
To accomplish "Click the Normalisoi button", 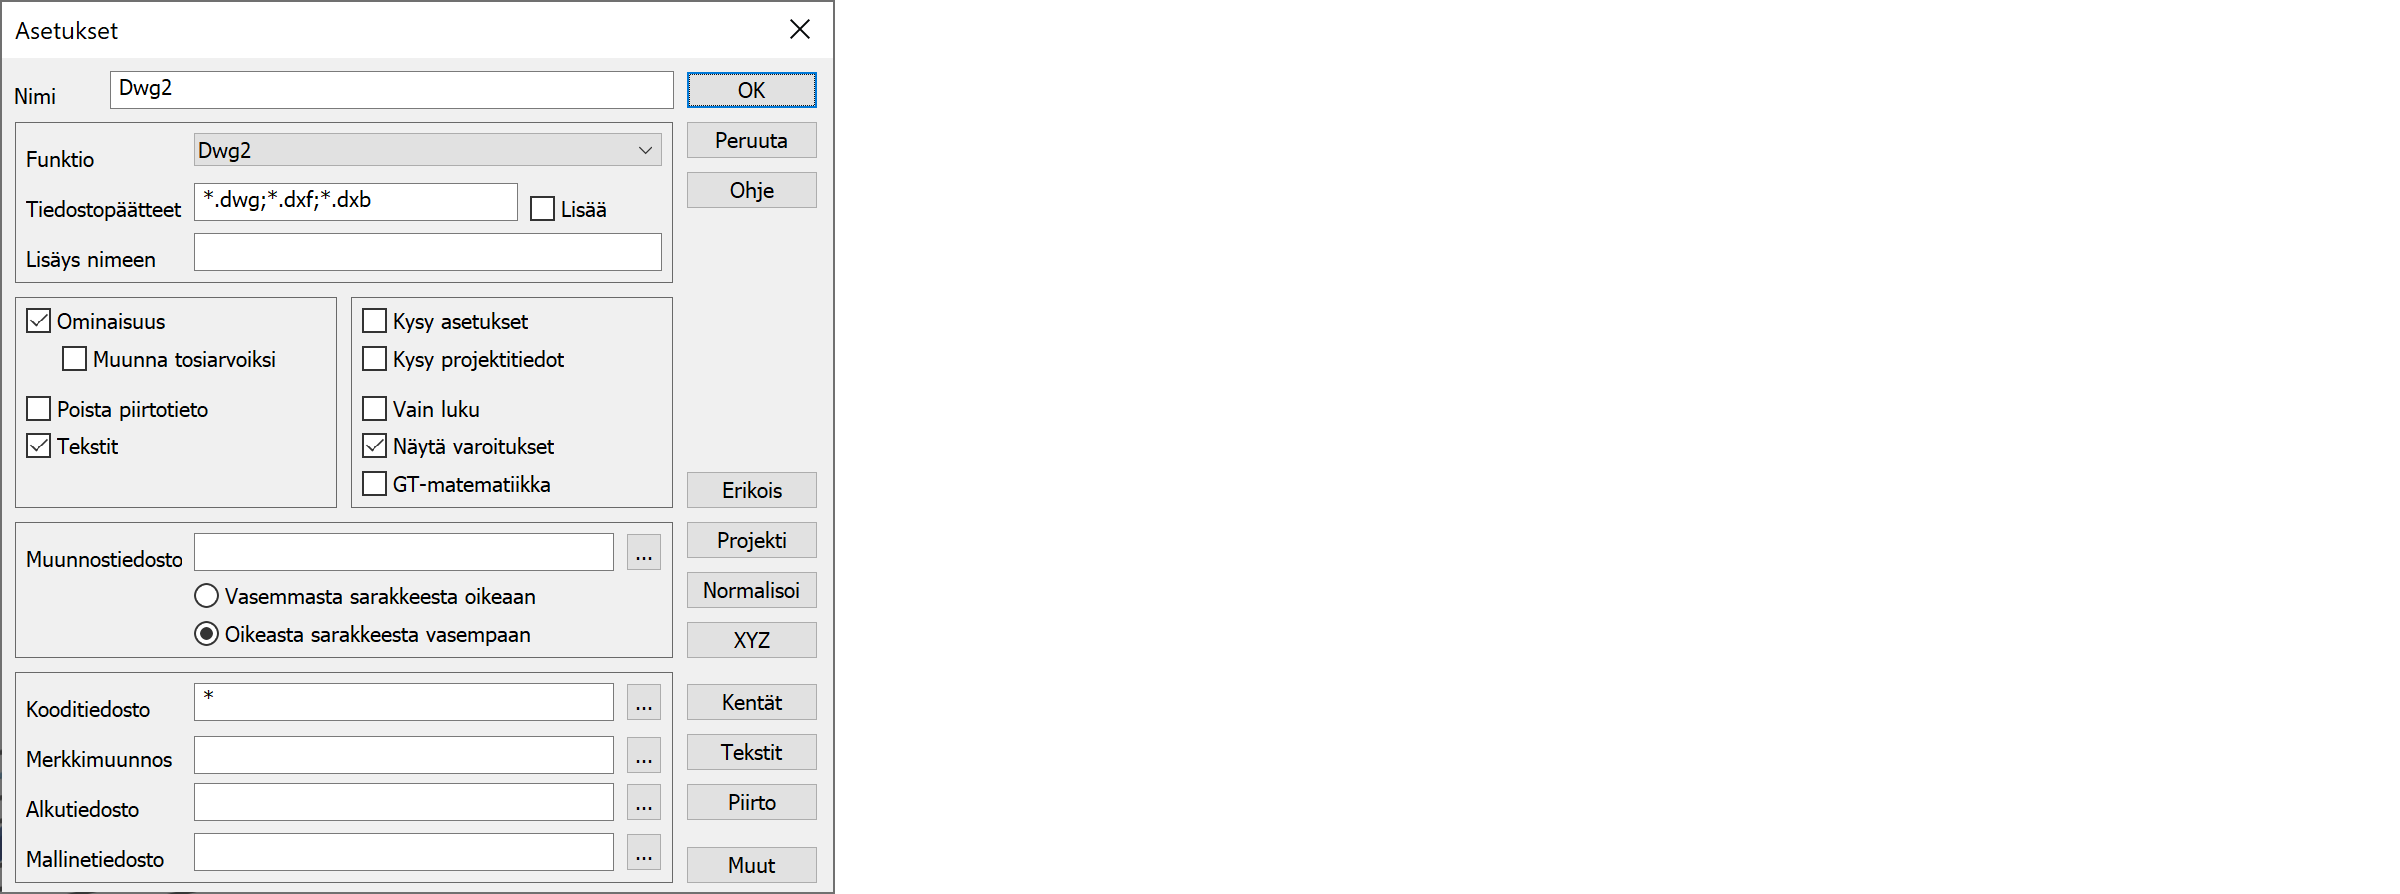I will [751, 590].
